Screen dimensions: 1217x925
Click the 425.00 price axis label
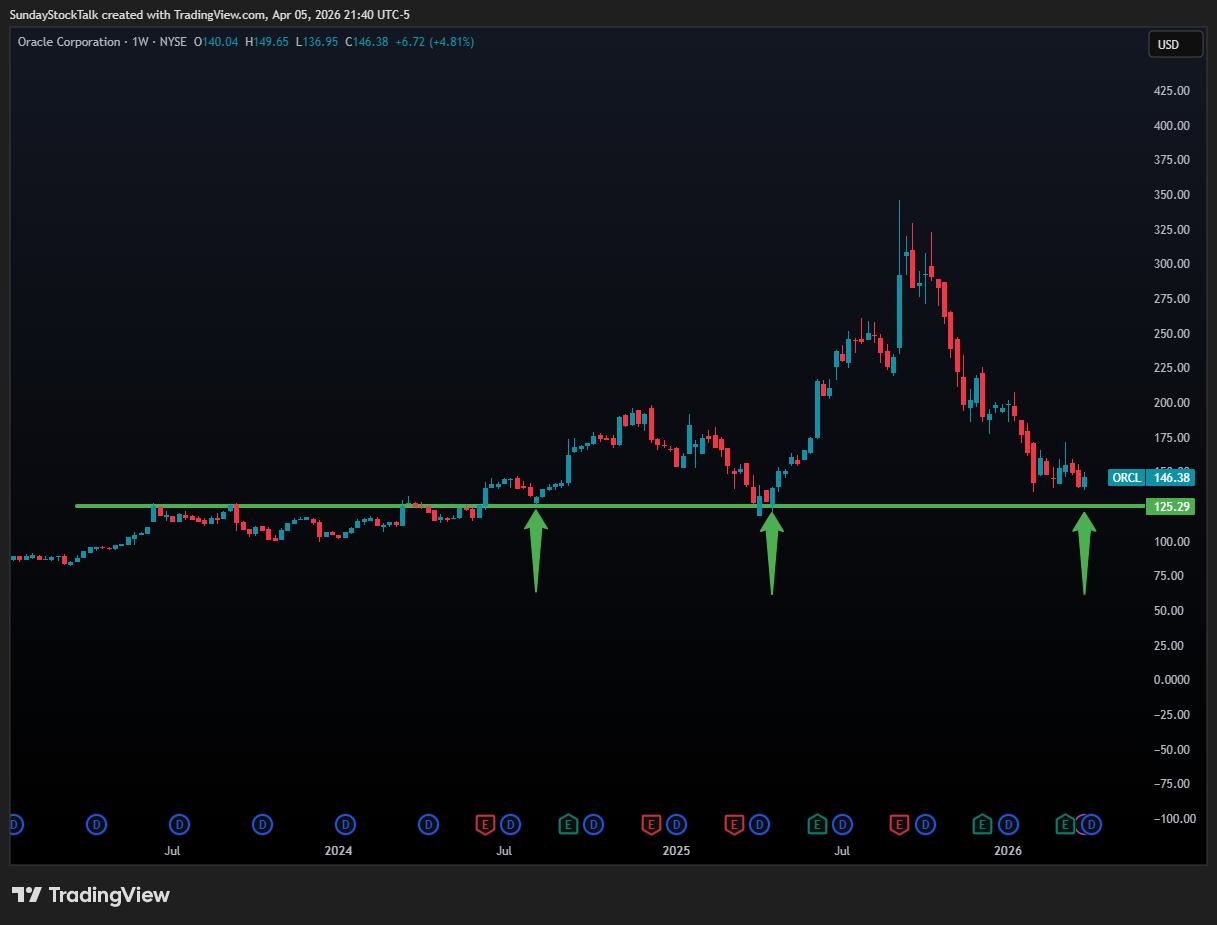click(x=1171, y=91)
